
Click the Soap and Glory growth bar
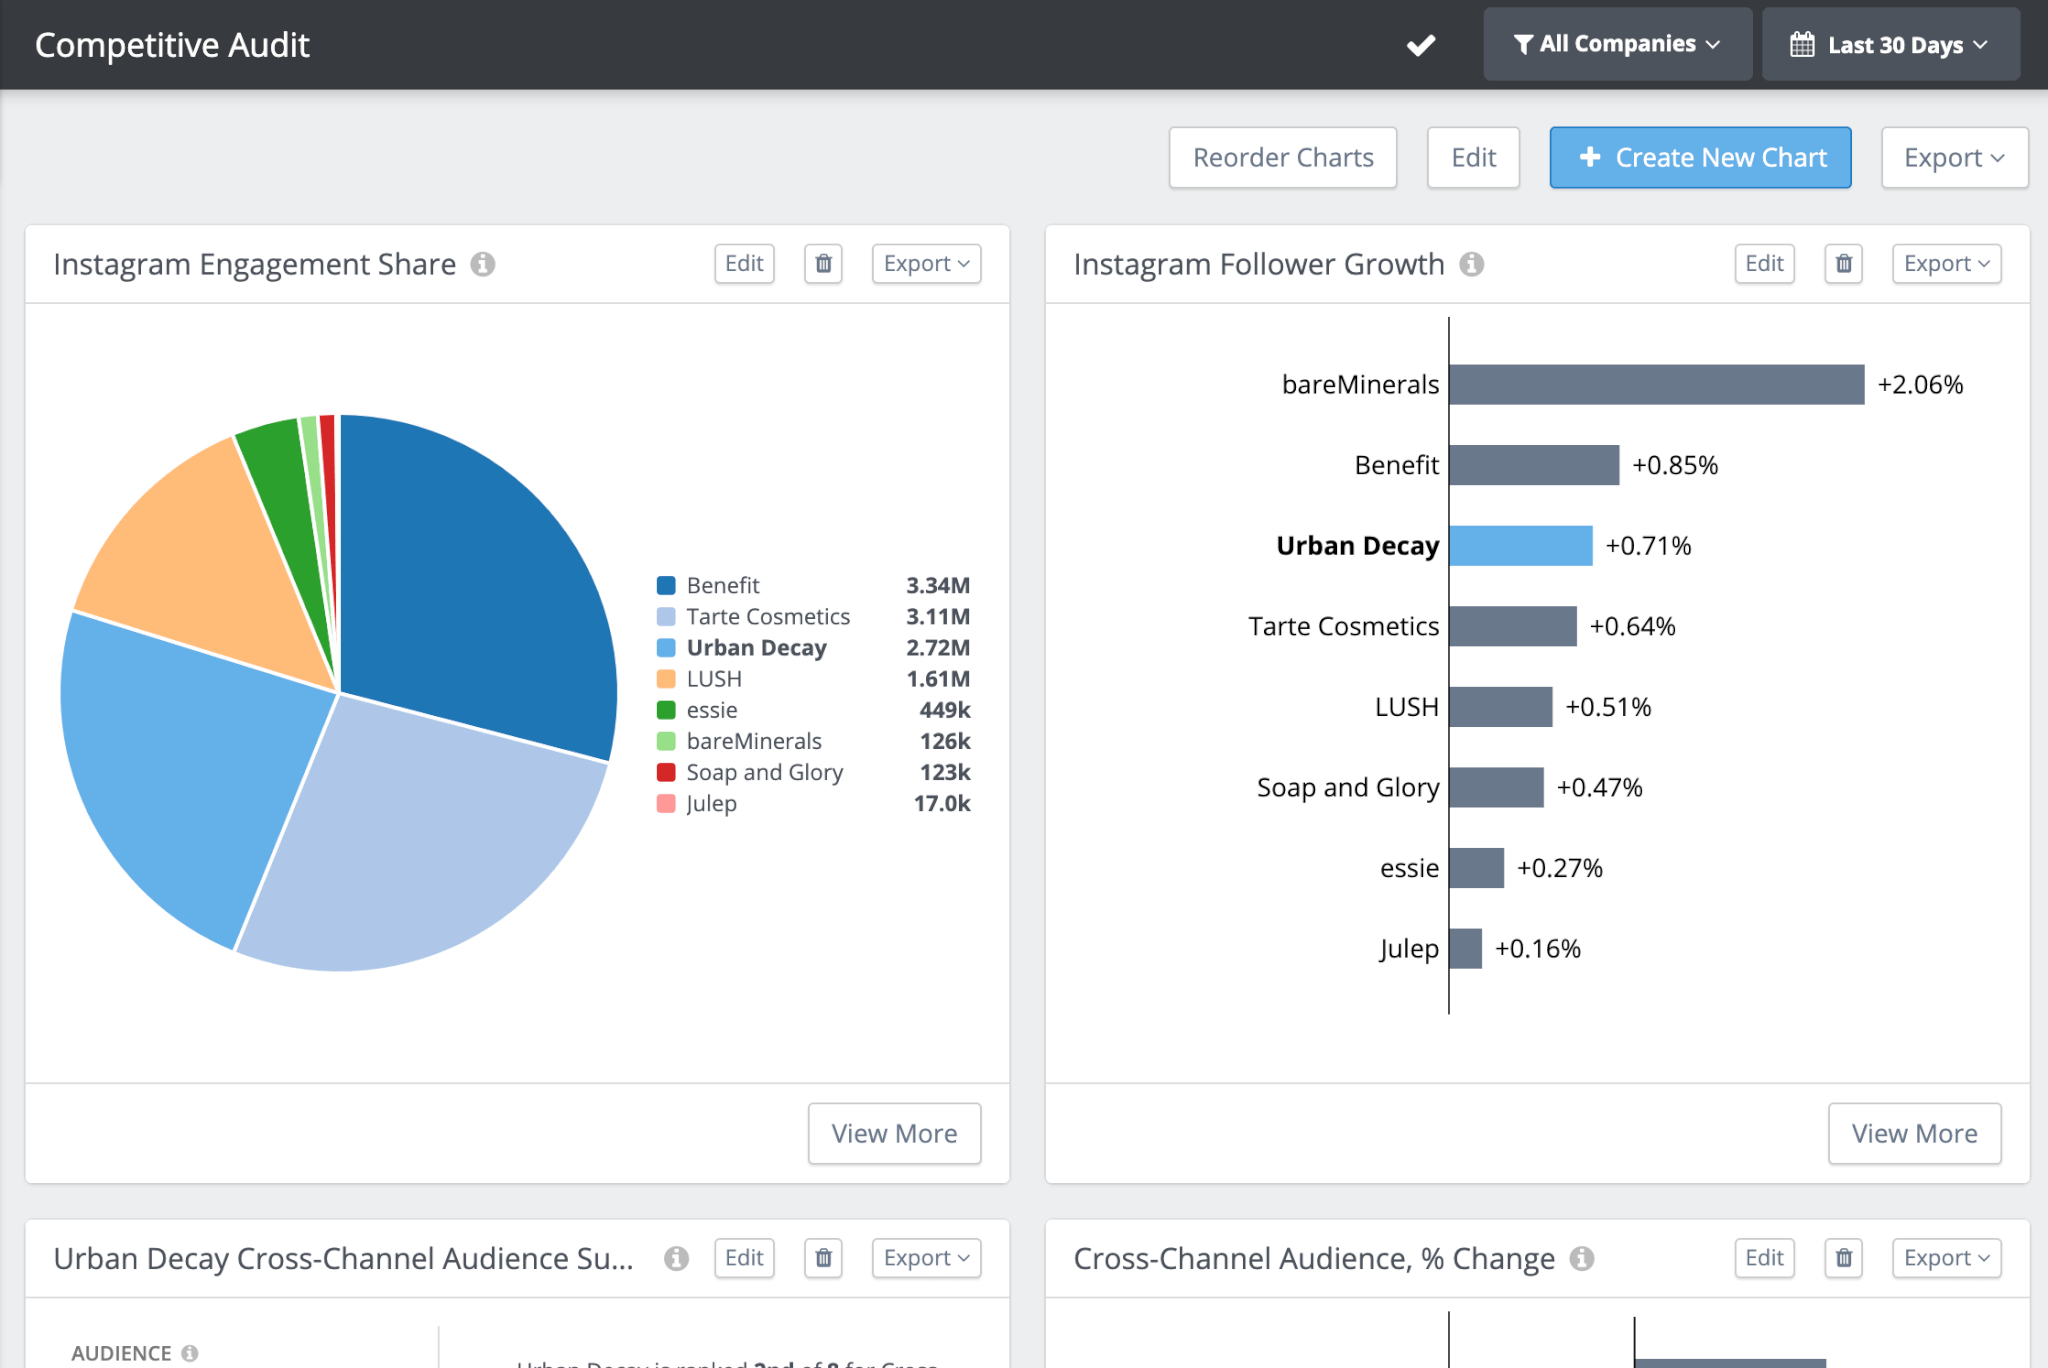(1496, 787)
